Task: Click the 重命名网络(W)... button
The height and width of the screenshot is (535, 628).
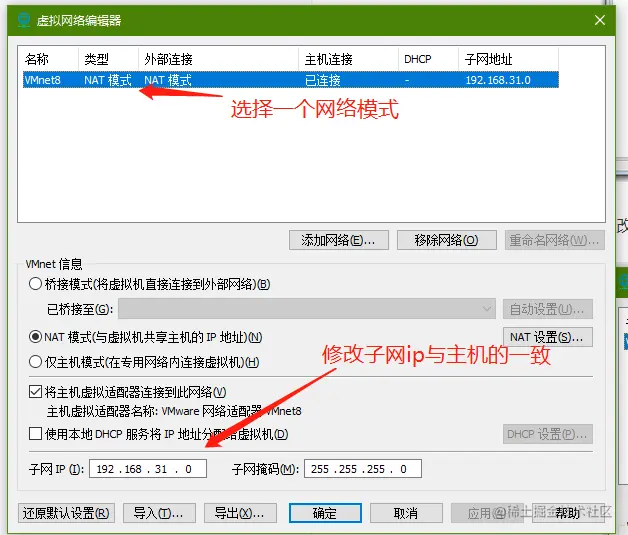Action: (x=555, y=240)
